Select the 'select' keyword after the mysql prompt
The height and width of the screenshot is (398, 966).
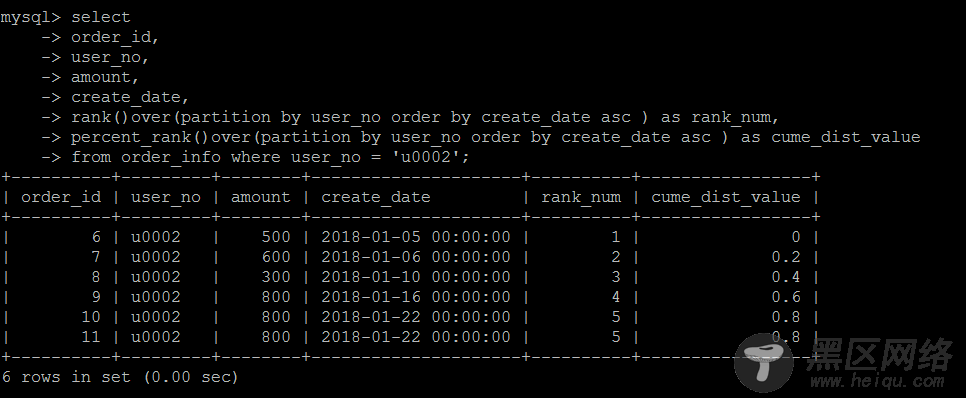(x=101, y=17)
